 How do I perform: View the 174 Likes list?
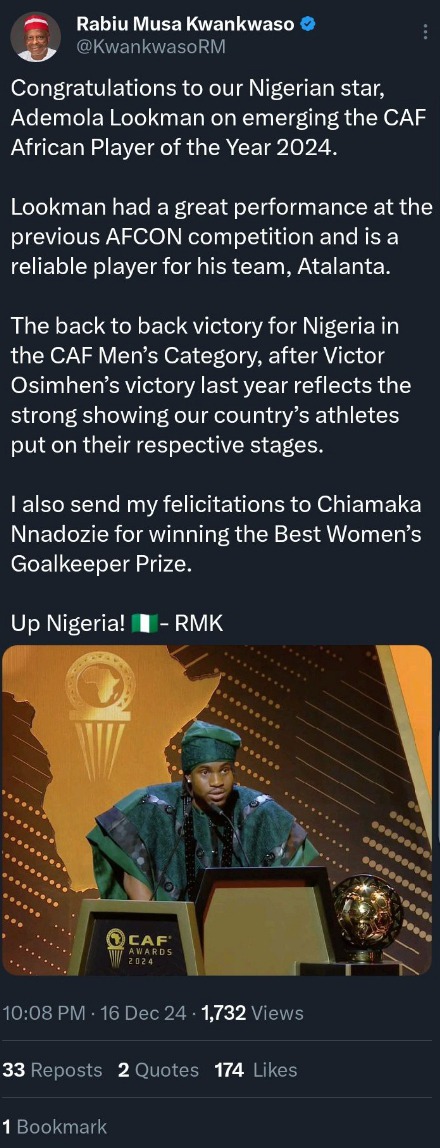click(256, 1070)
